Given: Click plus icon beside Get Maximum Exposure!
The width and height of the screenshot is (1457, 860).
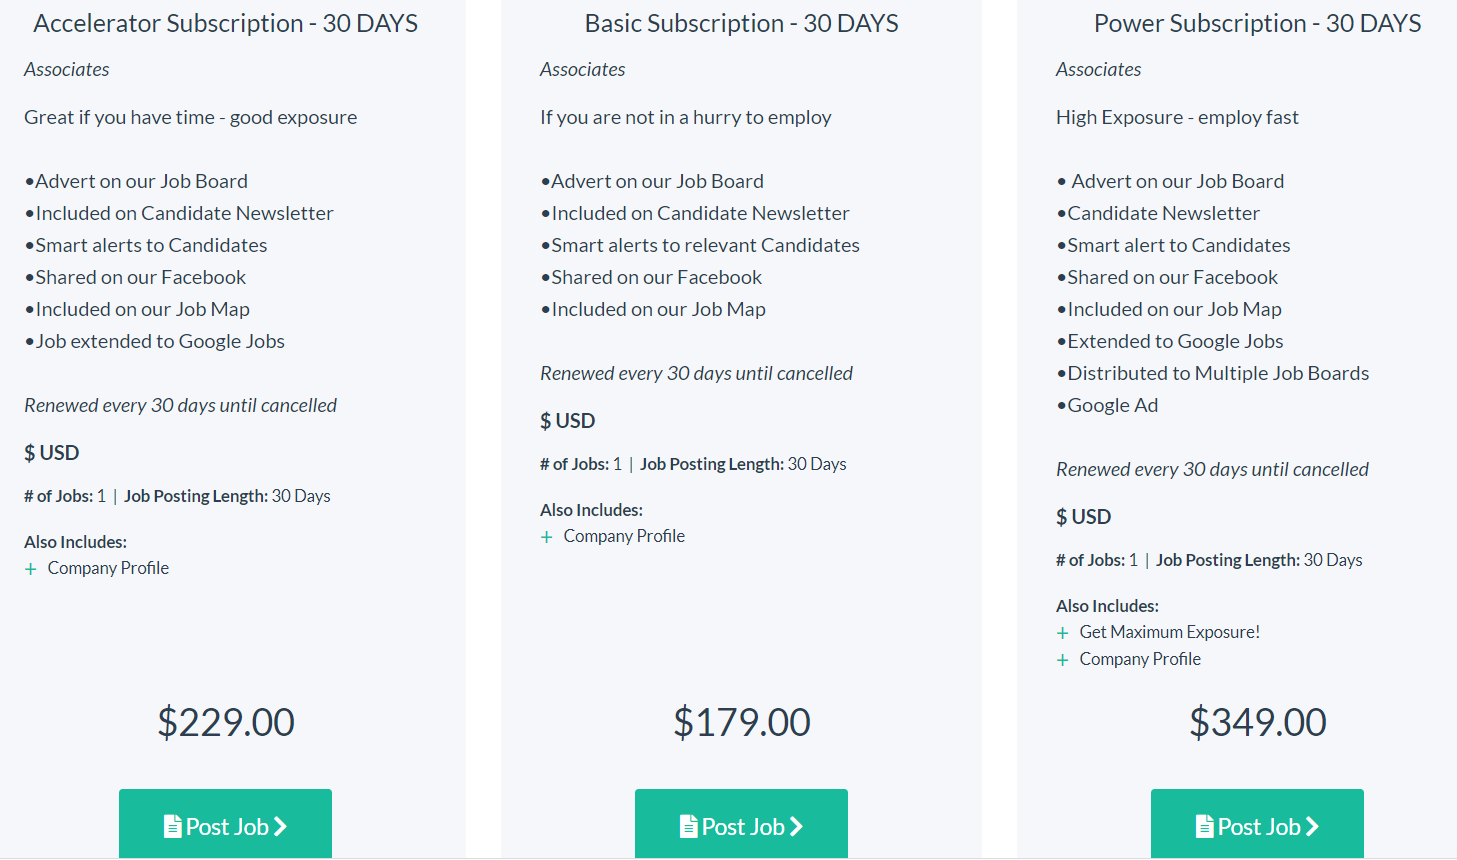Looking at the screenshot, I should [1062, 633].
